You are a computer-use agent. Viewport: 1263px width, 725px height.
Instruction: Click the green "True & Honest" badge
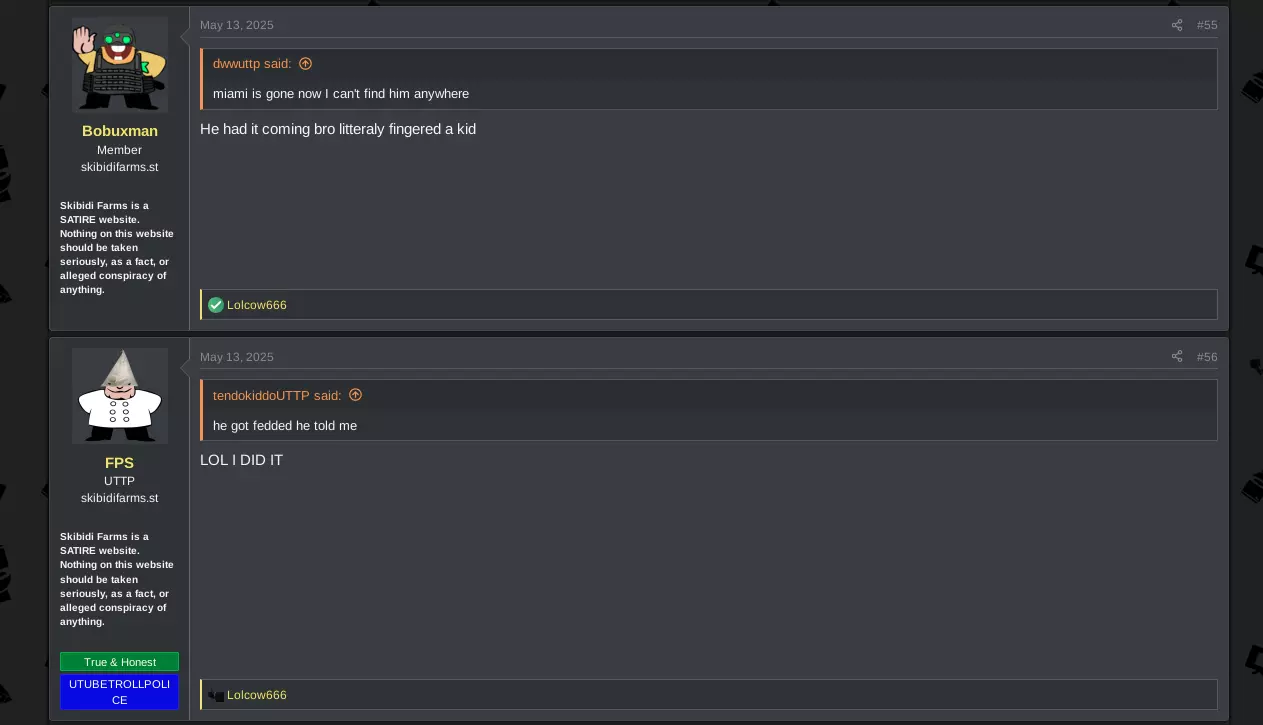(120, 662)
